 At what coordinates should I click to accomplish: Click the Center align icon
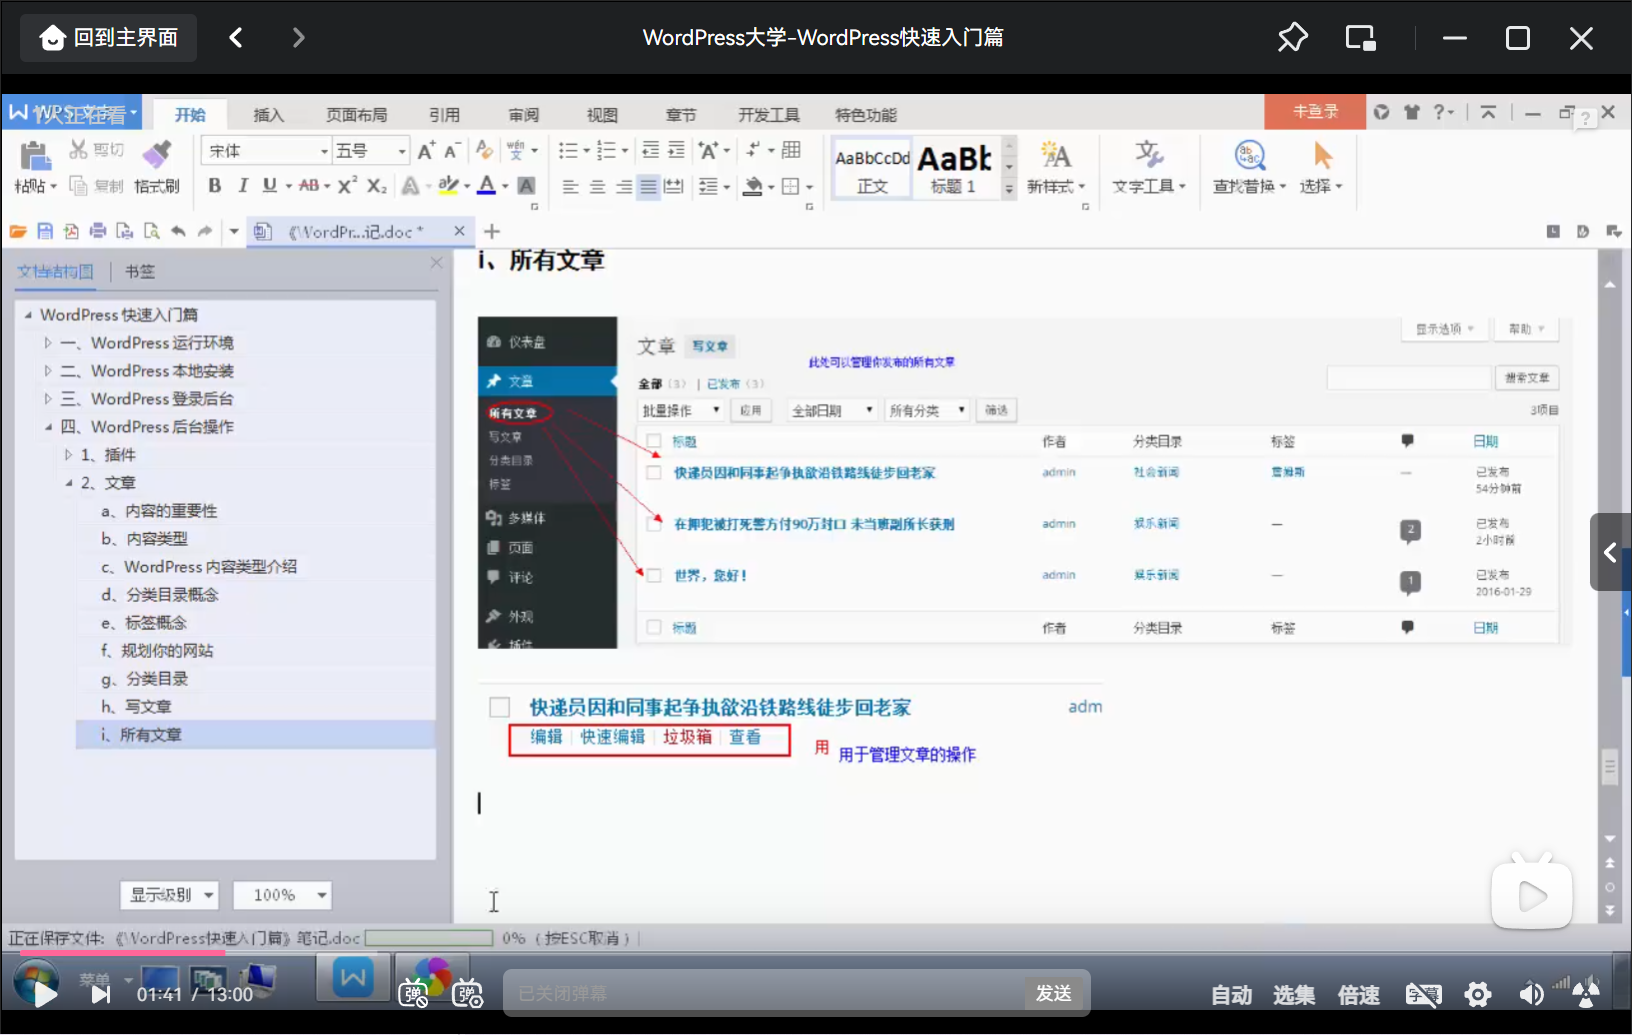point(597,187)
